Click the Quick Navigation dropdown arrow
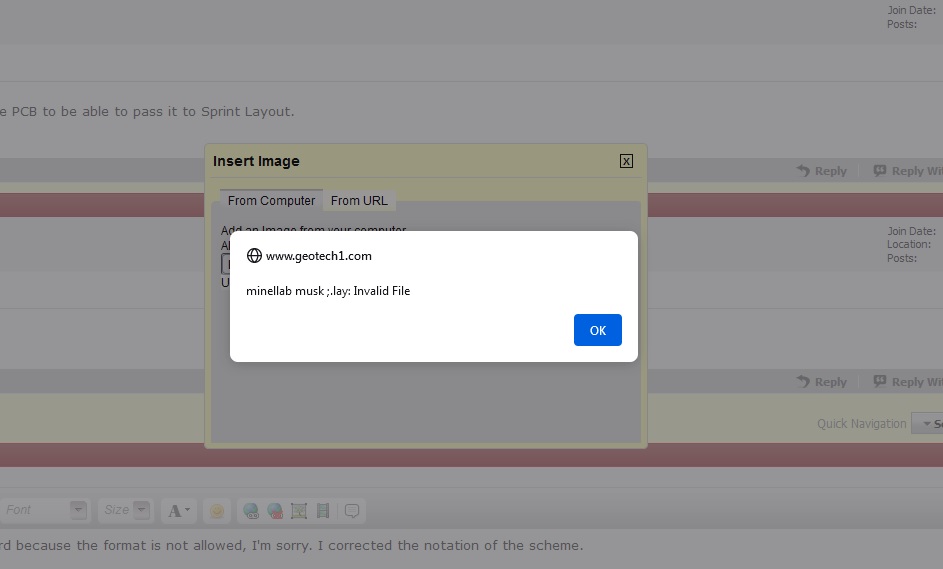This screenshot has height=569, width=943. pyautogui.click(x=927, y=423)
